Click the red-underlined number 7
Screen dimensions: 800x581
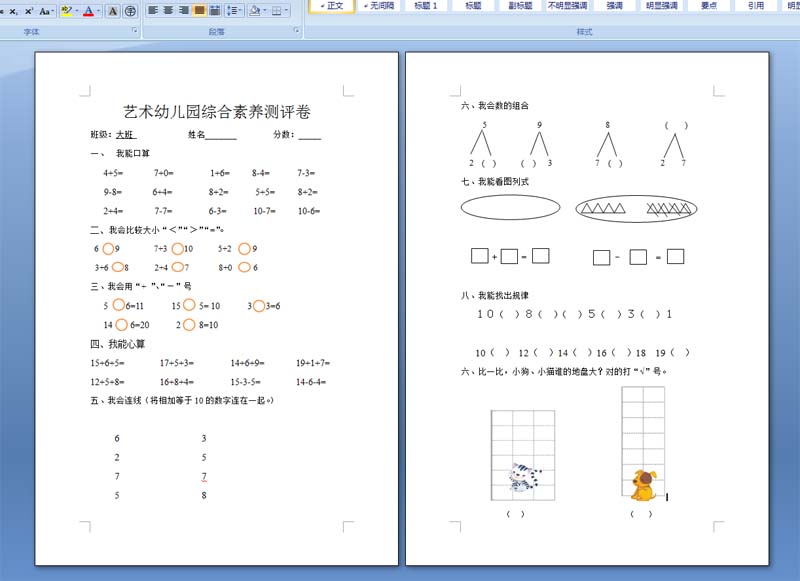204,476
